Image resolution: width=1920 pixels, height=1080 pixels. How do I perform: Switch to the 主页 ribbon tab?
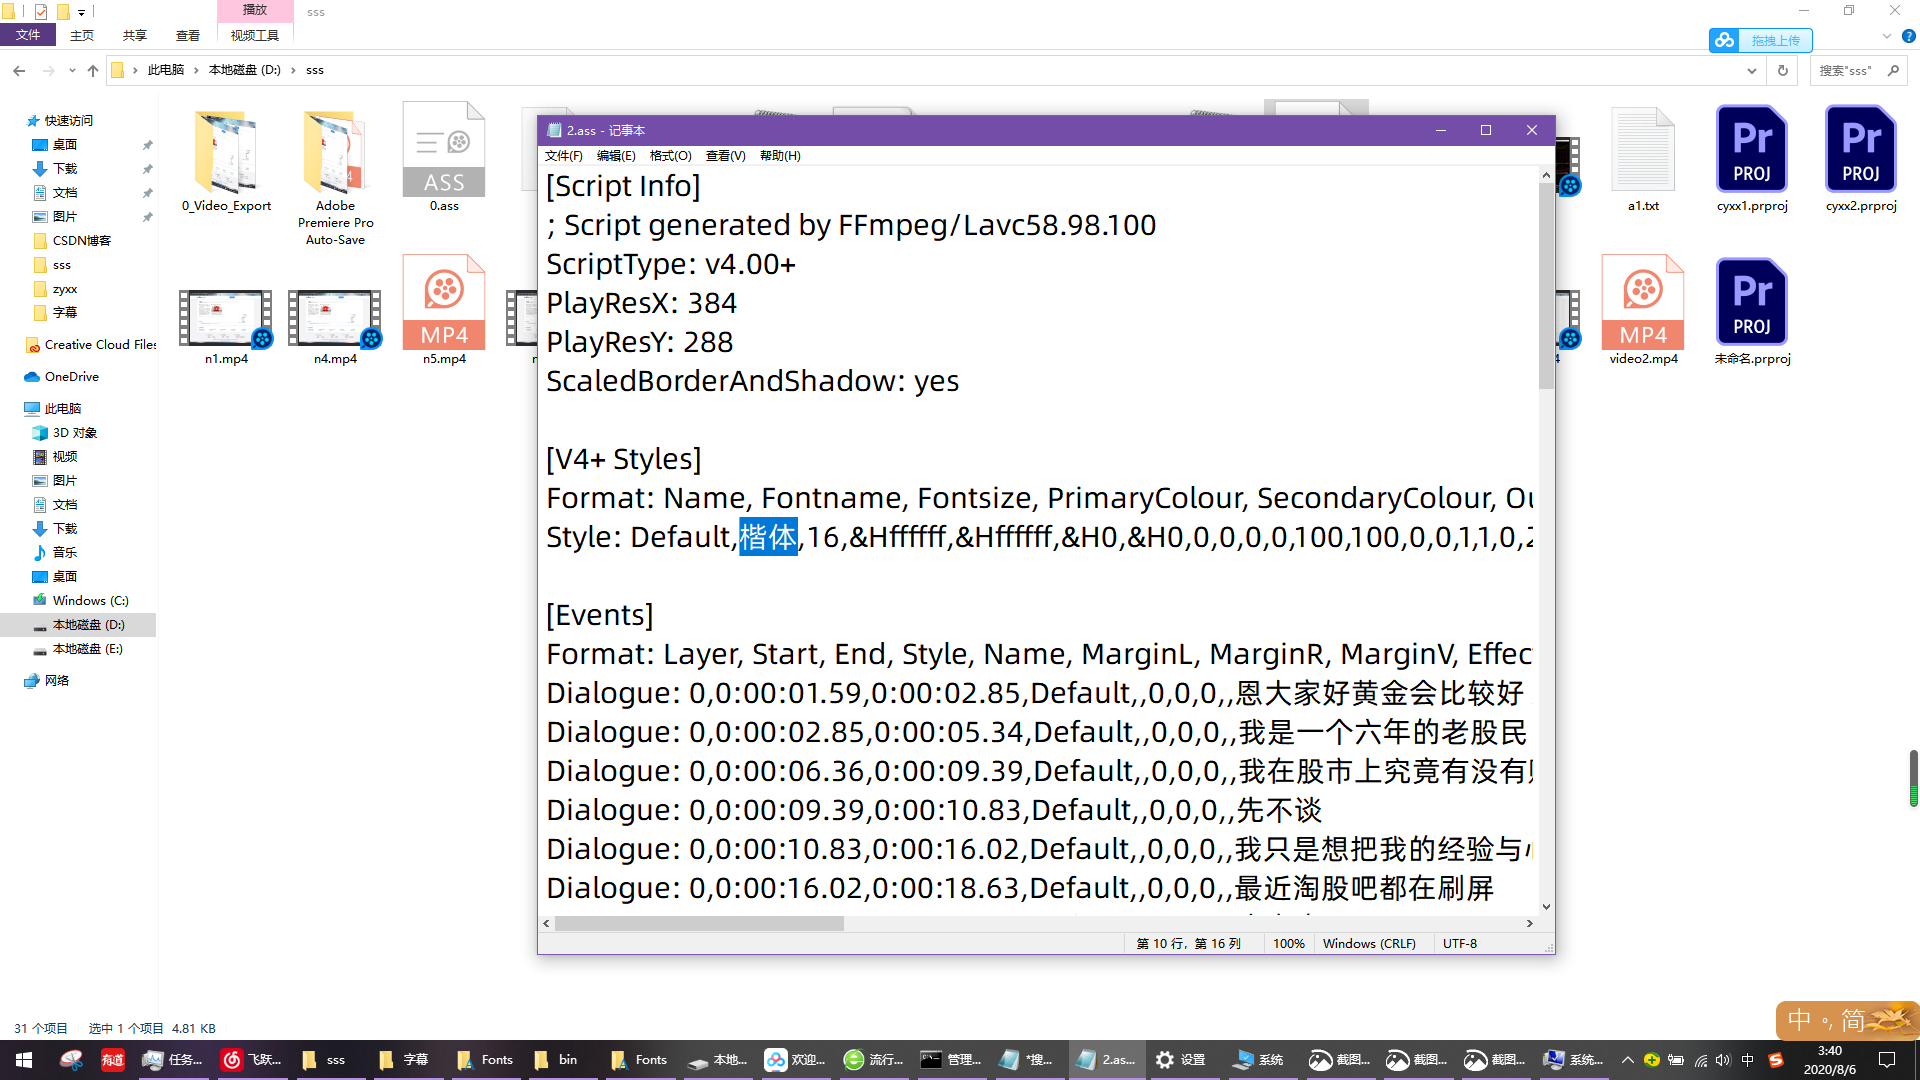pos(82,35)
